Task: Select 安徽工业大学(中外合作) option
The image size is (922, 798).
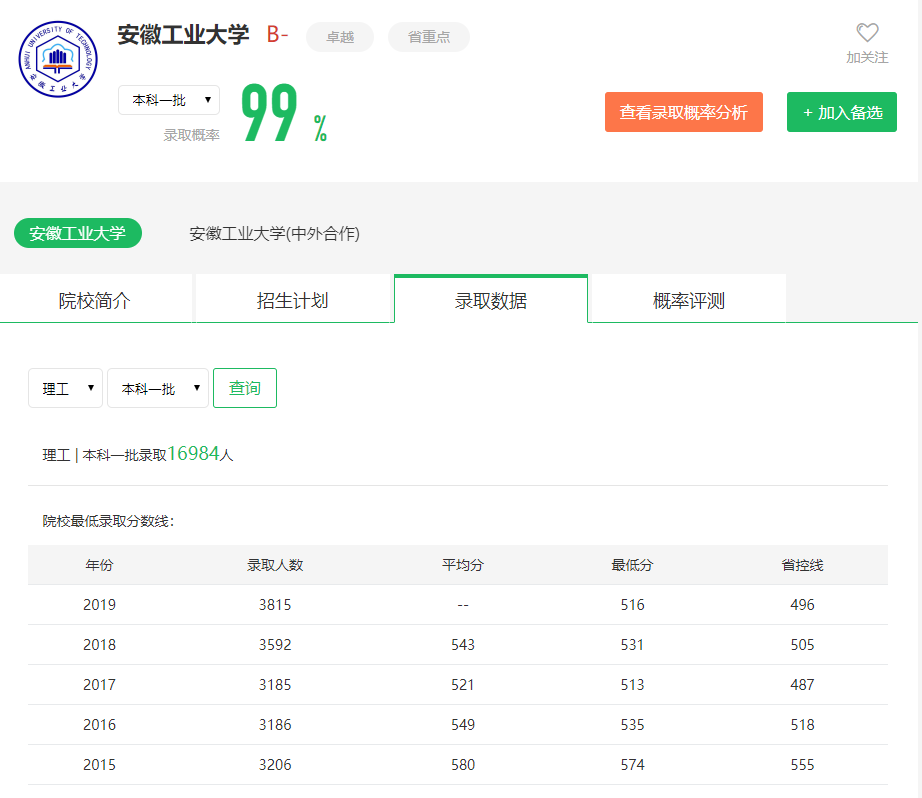Action: coord(274,233)
